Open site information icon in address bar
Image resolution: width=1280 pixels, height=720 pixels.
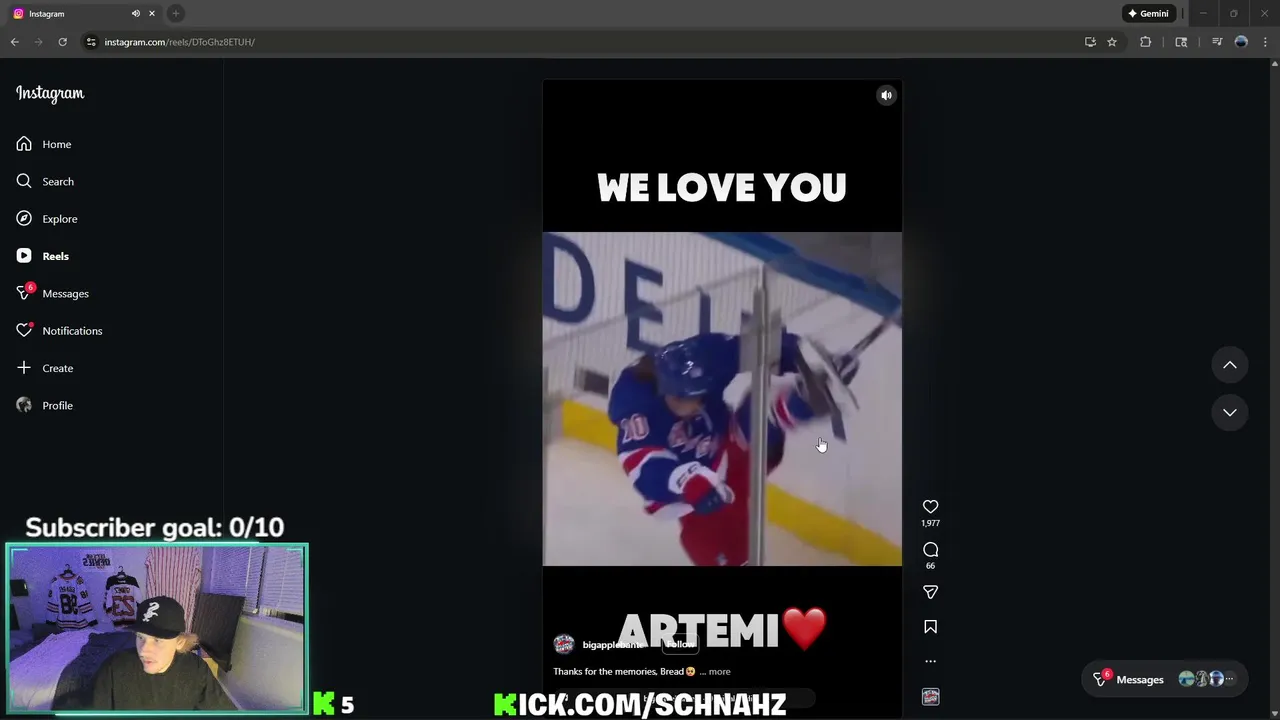pos(91,42)
